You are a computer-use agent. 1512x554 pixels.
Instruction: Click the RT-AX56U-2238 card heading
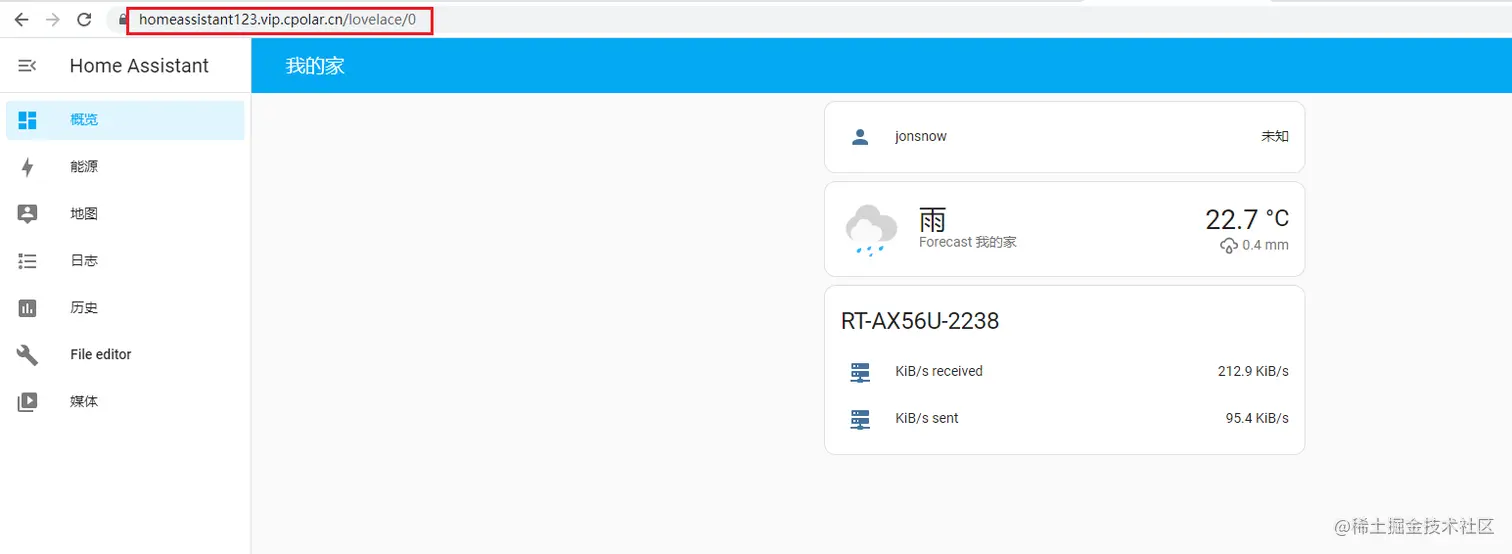920,322
